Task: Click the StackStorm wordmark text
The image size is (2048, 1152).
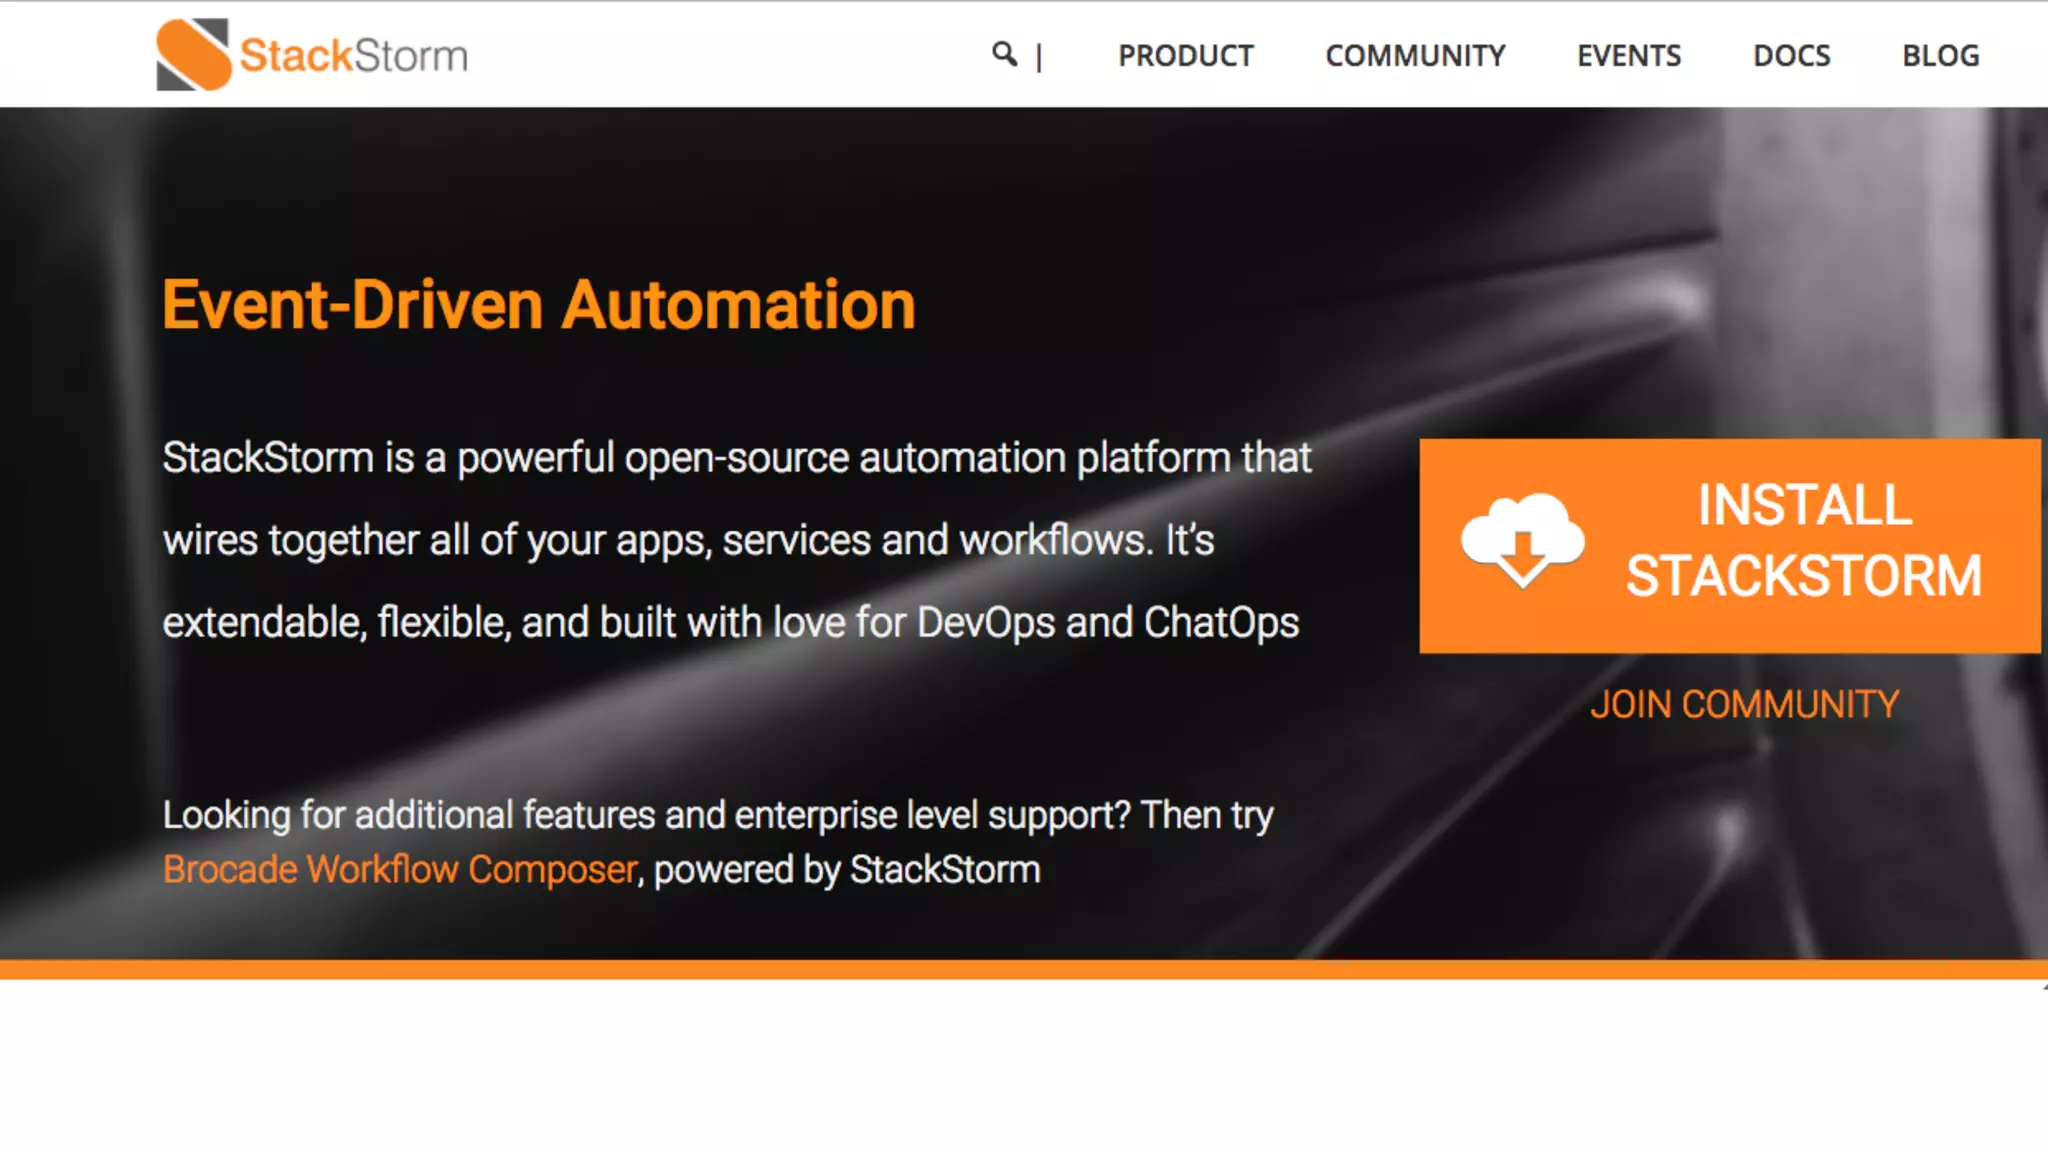Action: 353,56
